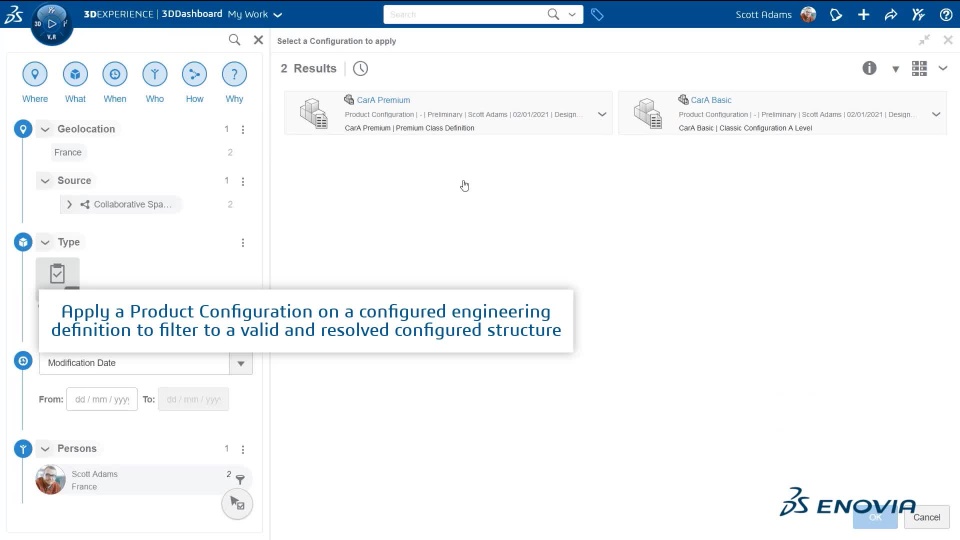This screenshot has height=540, width=960.
Task: Click the selection mode round button
Action: point(237,504)
